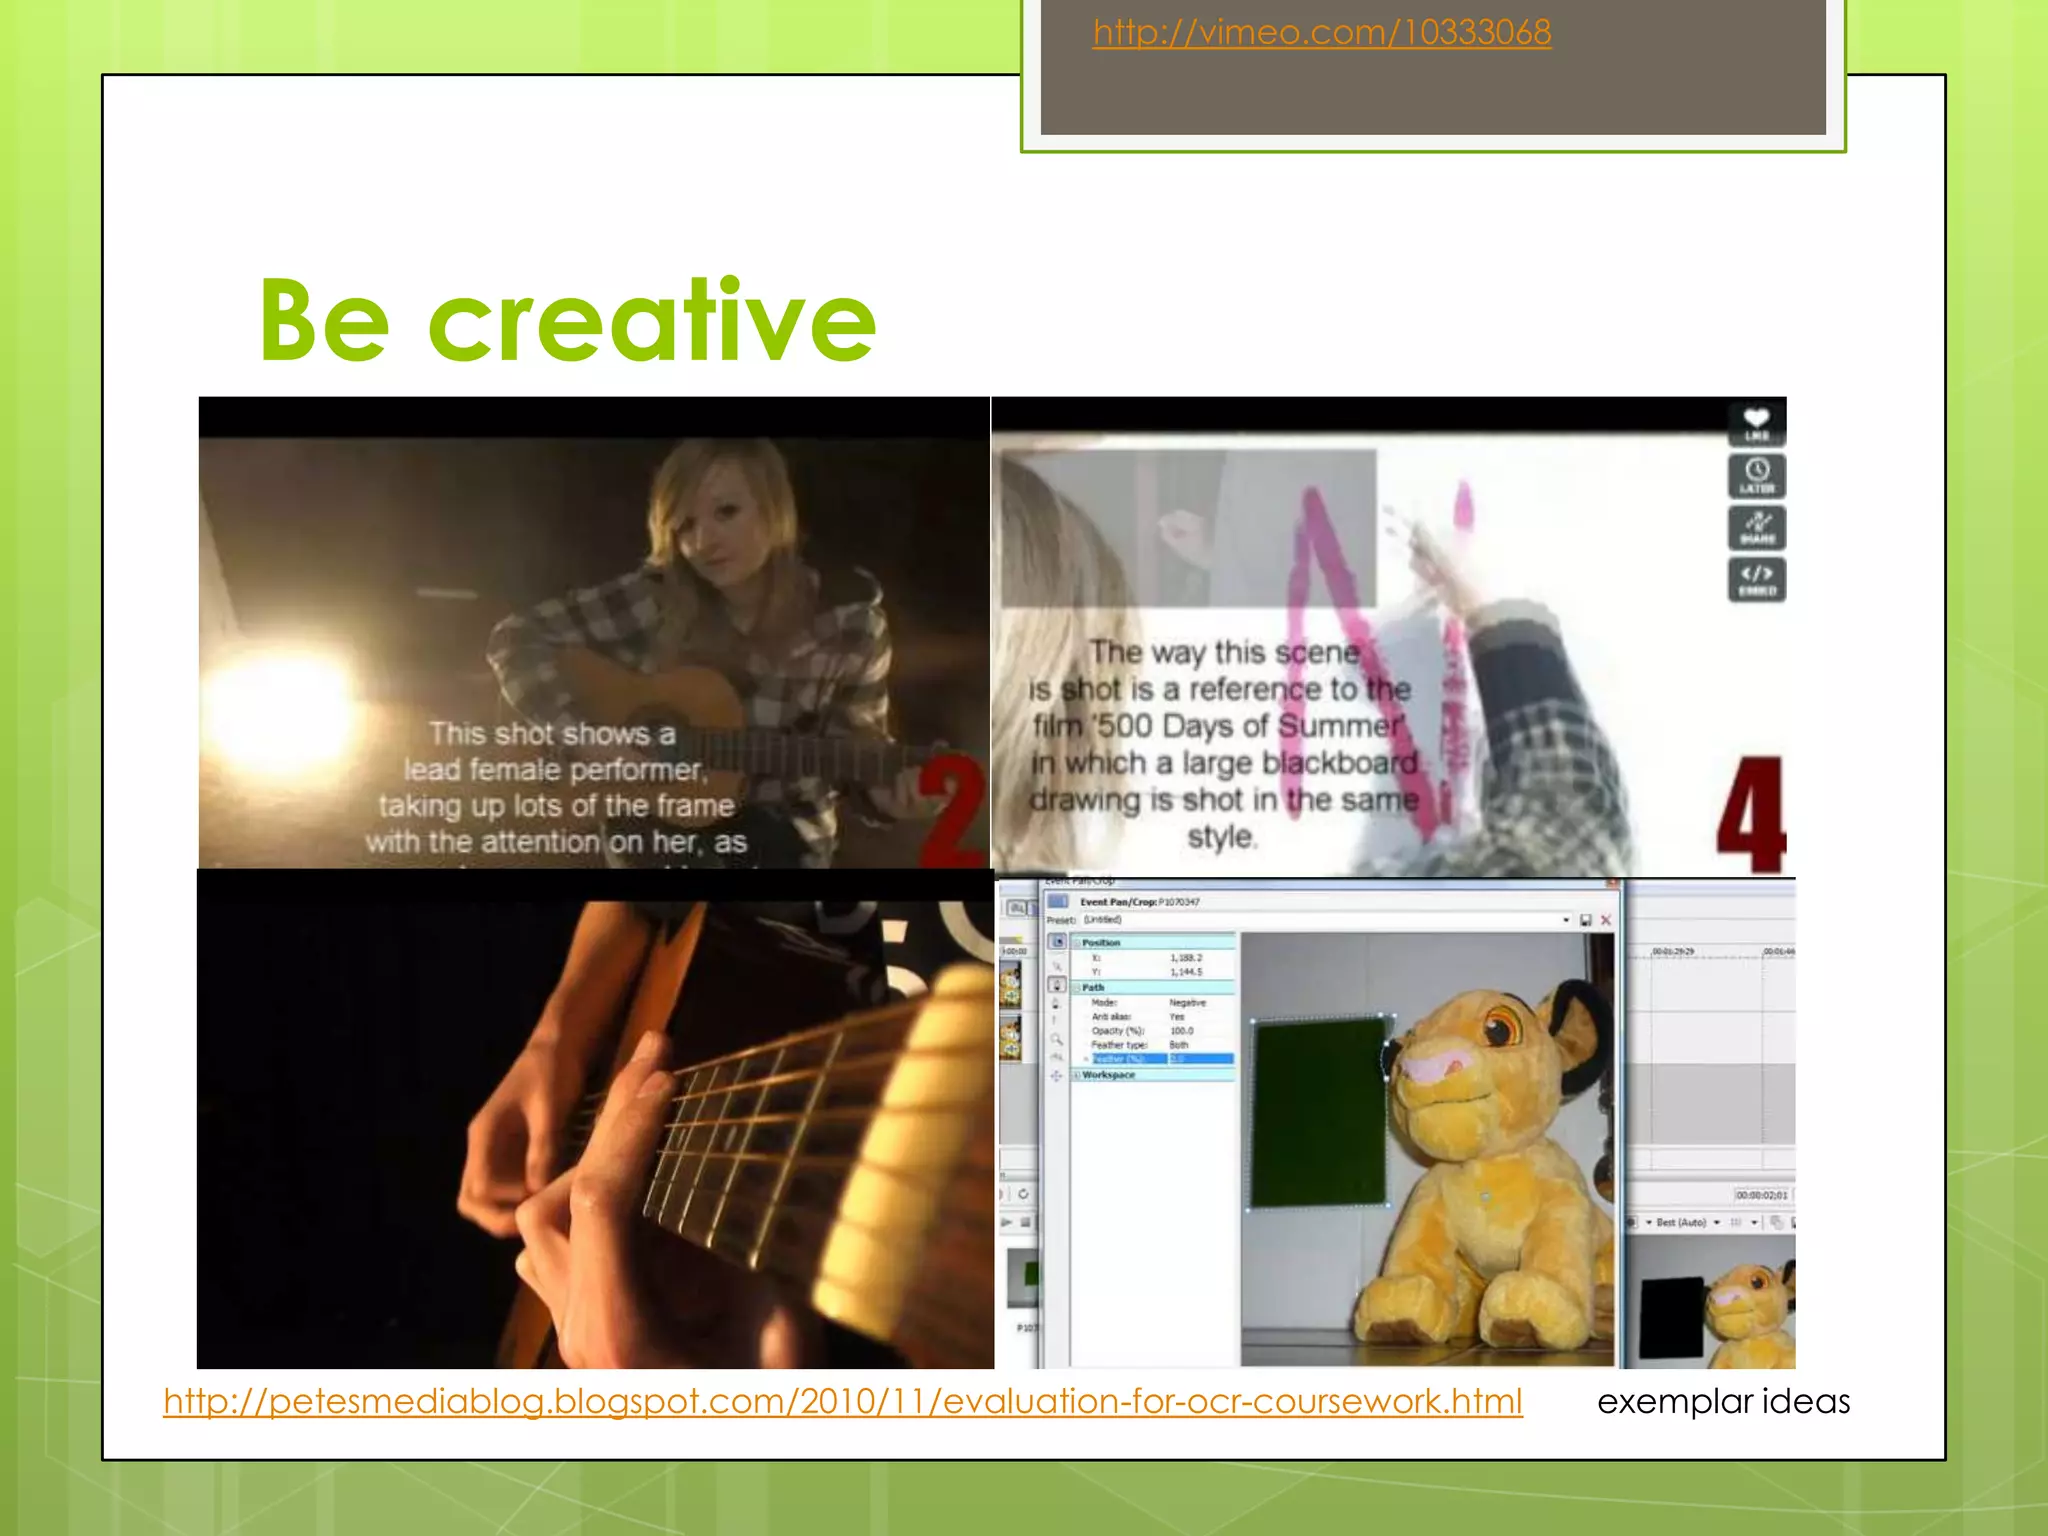This screenshot has height=1536, width=2048.
Task: Select the highlighted Feather (%) field
Action: [1118, 1059]
